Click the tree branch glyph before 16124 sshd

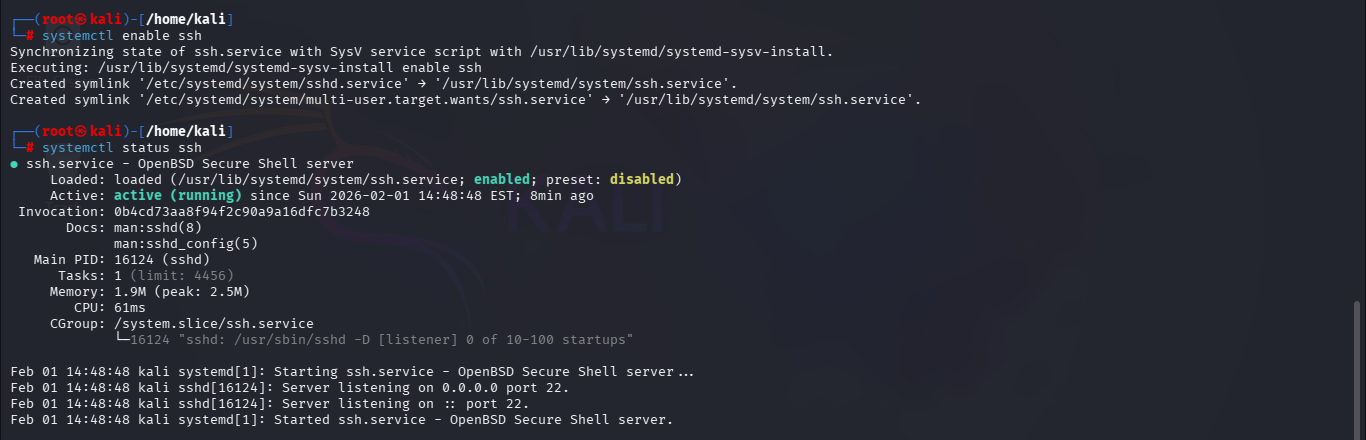pyautogui.click(x=122, y=340)
